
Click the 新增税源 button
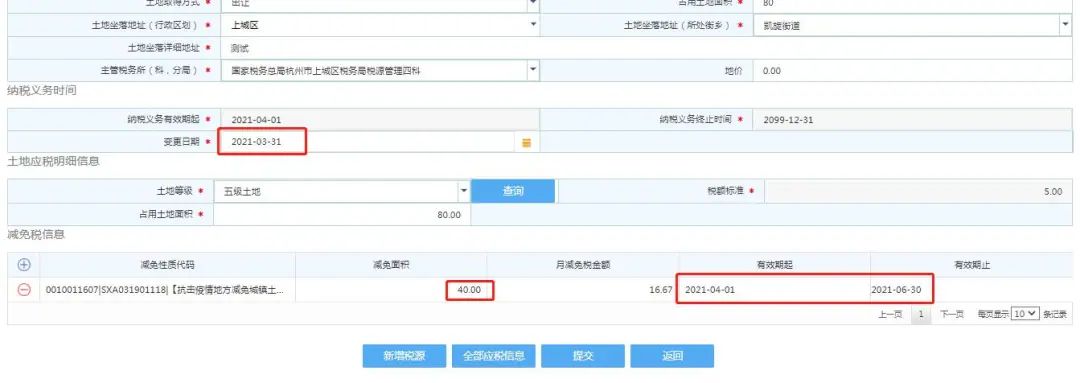click(404, 356)
